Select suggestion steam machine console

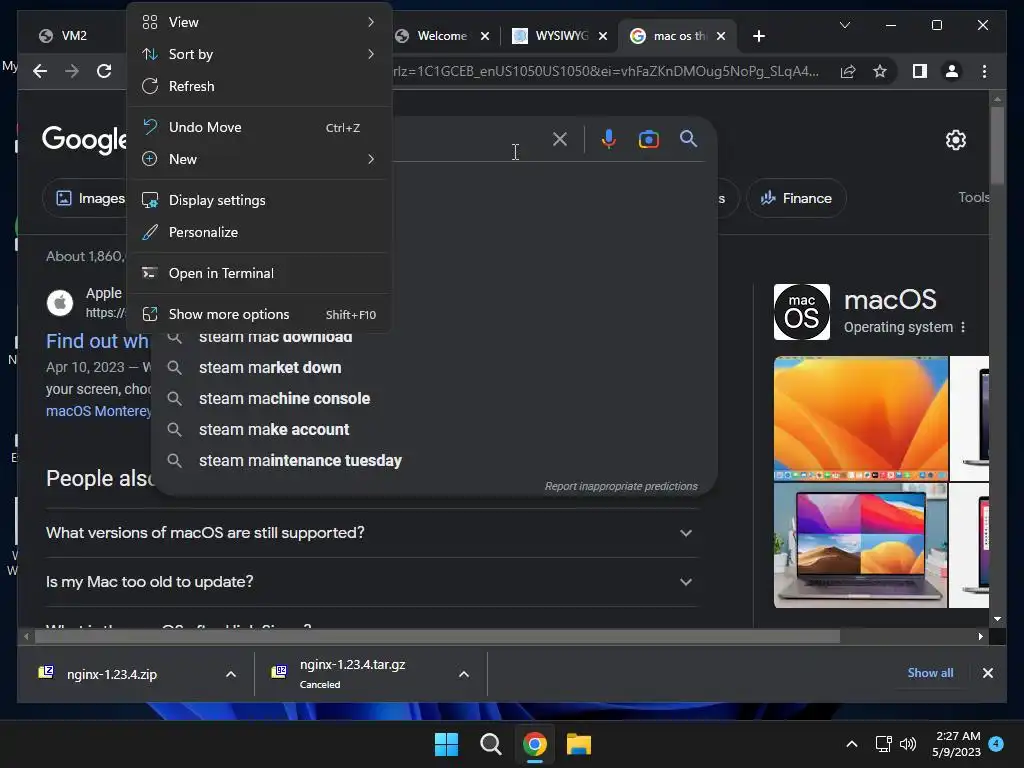[434, 398]
